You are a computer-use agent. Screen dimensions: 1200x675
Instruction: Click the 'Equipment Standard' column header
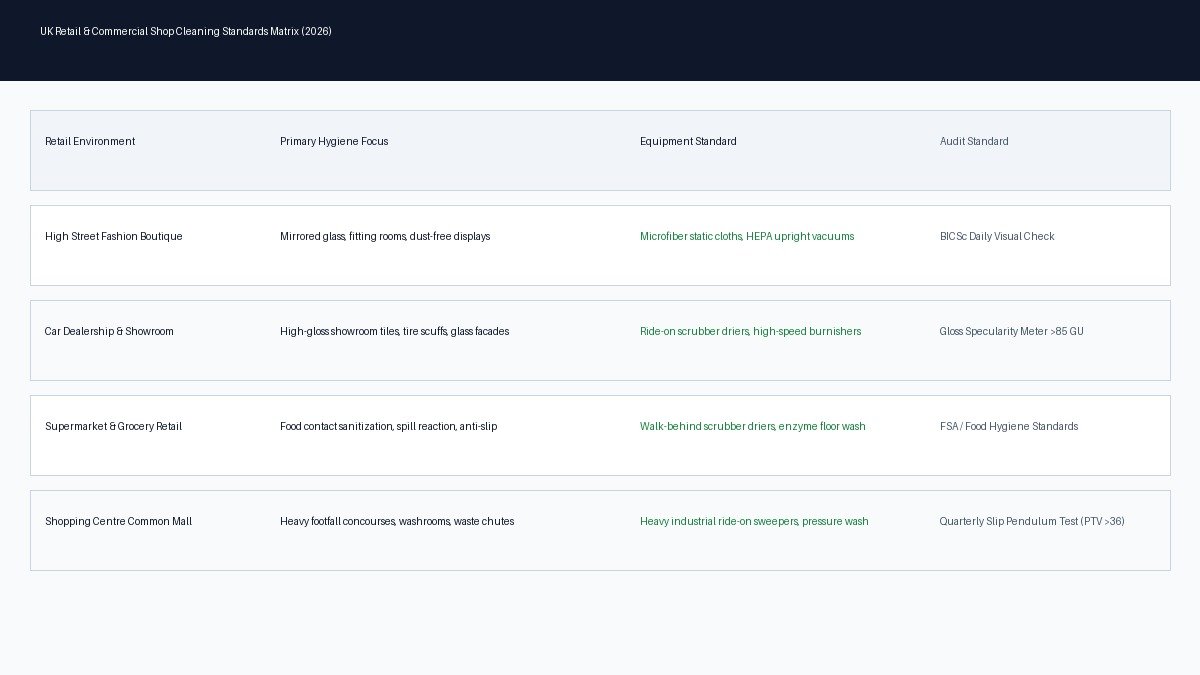[688, 141]
